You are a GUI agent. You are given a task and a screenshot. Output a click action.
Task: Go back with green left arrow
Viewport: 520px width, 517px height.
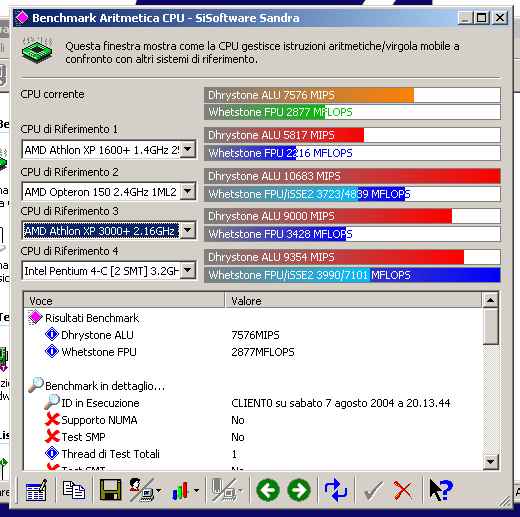pyautogui.click(x=268, y=490)
